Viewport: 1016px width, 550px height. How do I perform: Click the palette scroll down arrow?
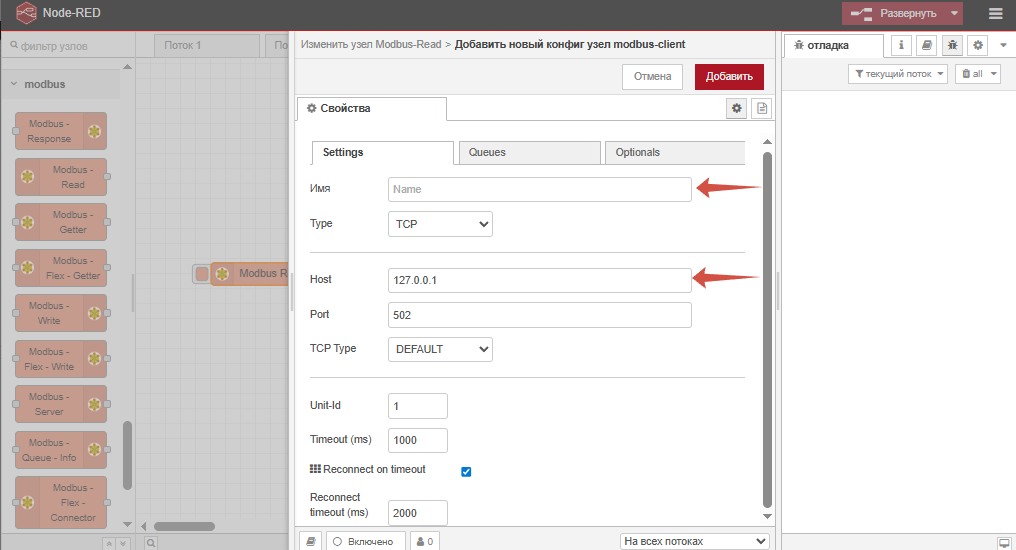point(128,524)
